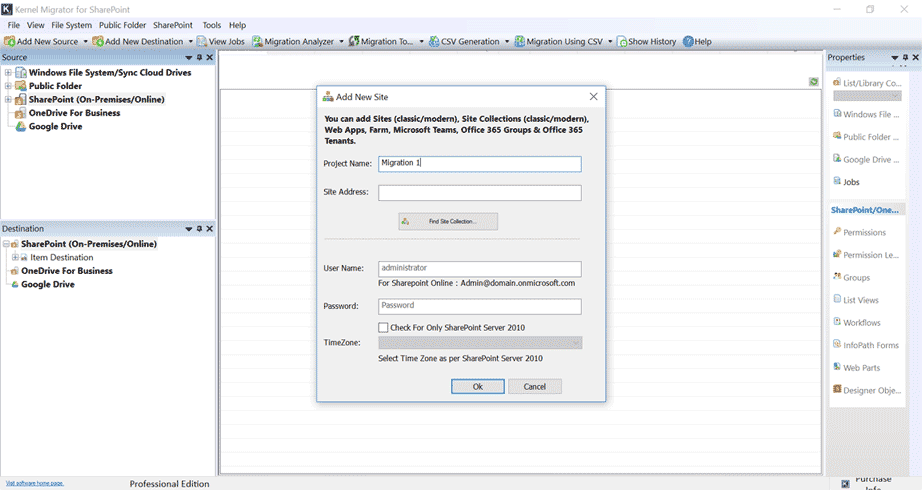Open the Migration Analyzer dropdown arrow
922x490 pixels.
pos(341,42)
